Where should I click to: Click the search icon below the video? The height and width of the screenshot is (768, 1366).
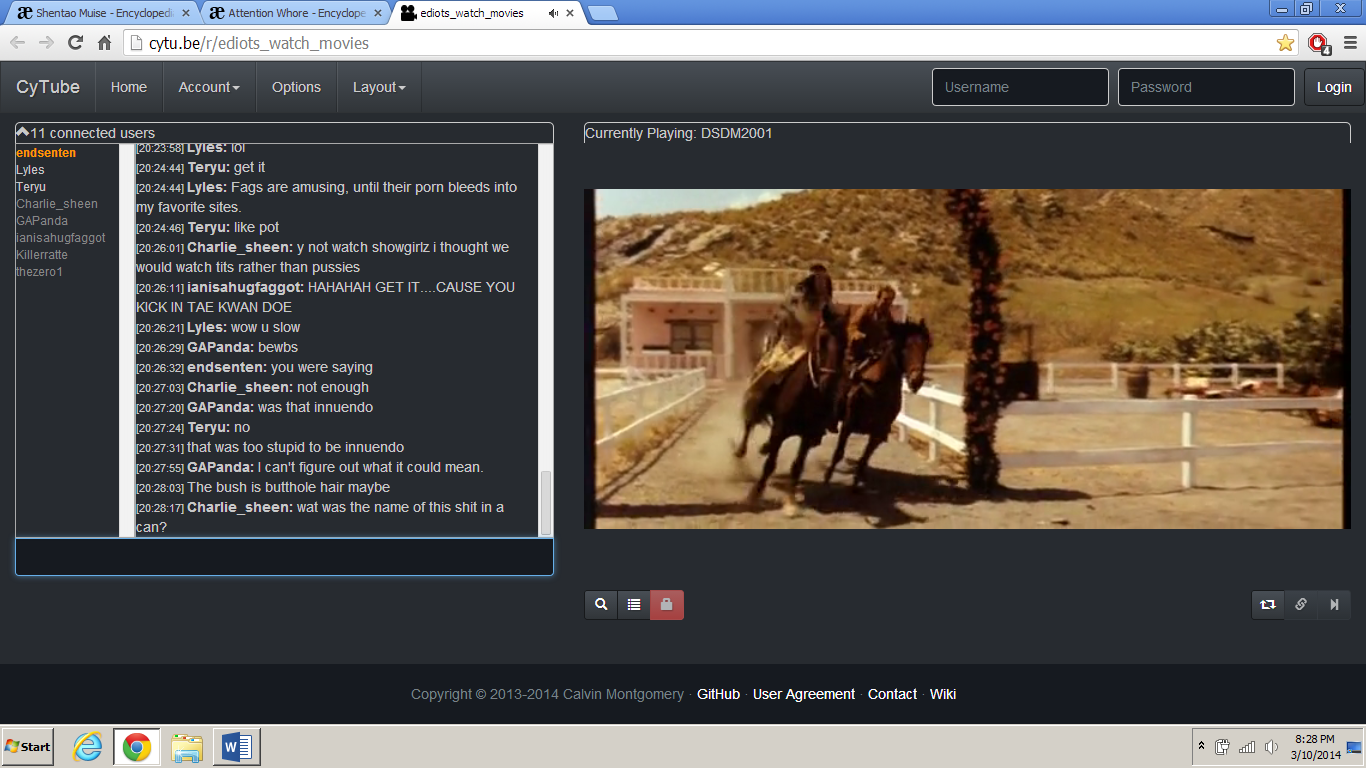click(601, 605)
